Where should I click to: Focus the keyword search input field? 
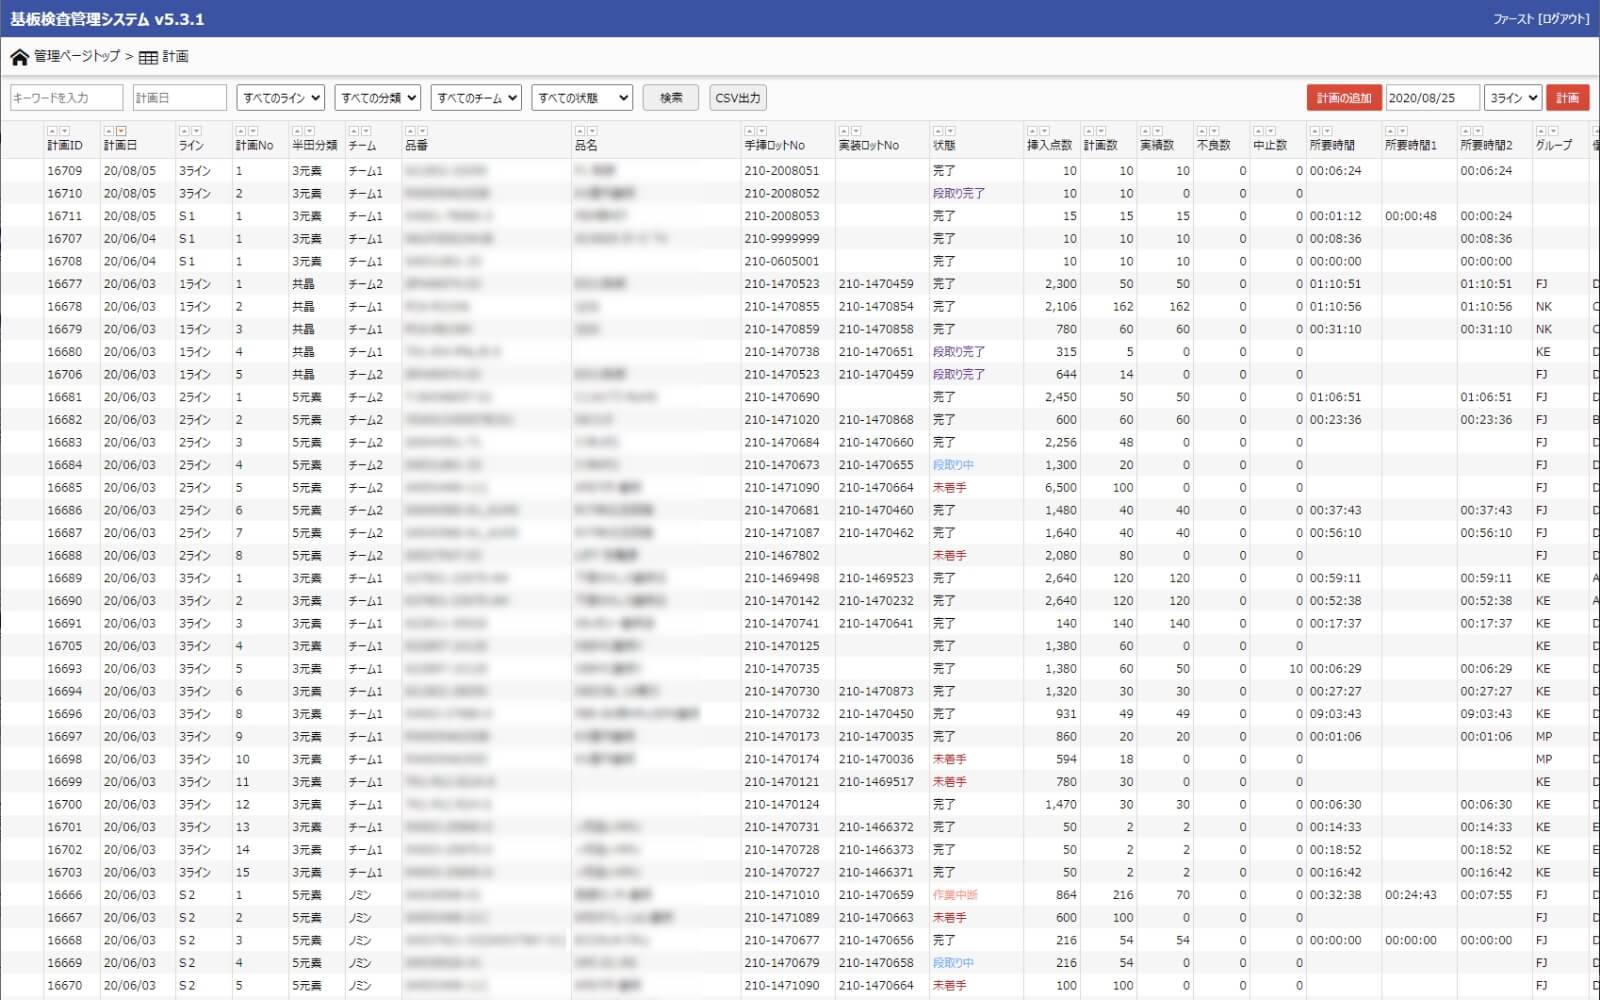click(x=66, y=98)
